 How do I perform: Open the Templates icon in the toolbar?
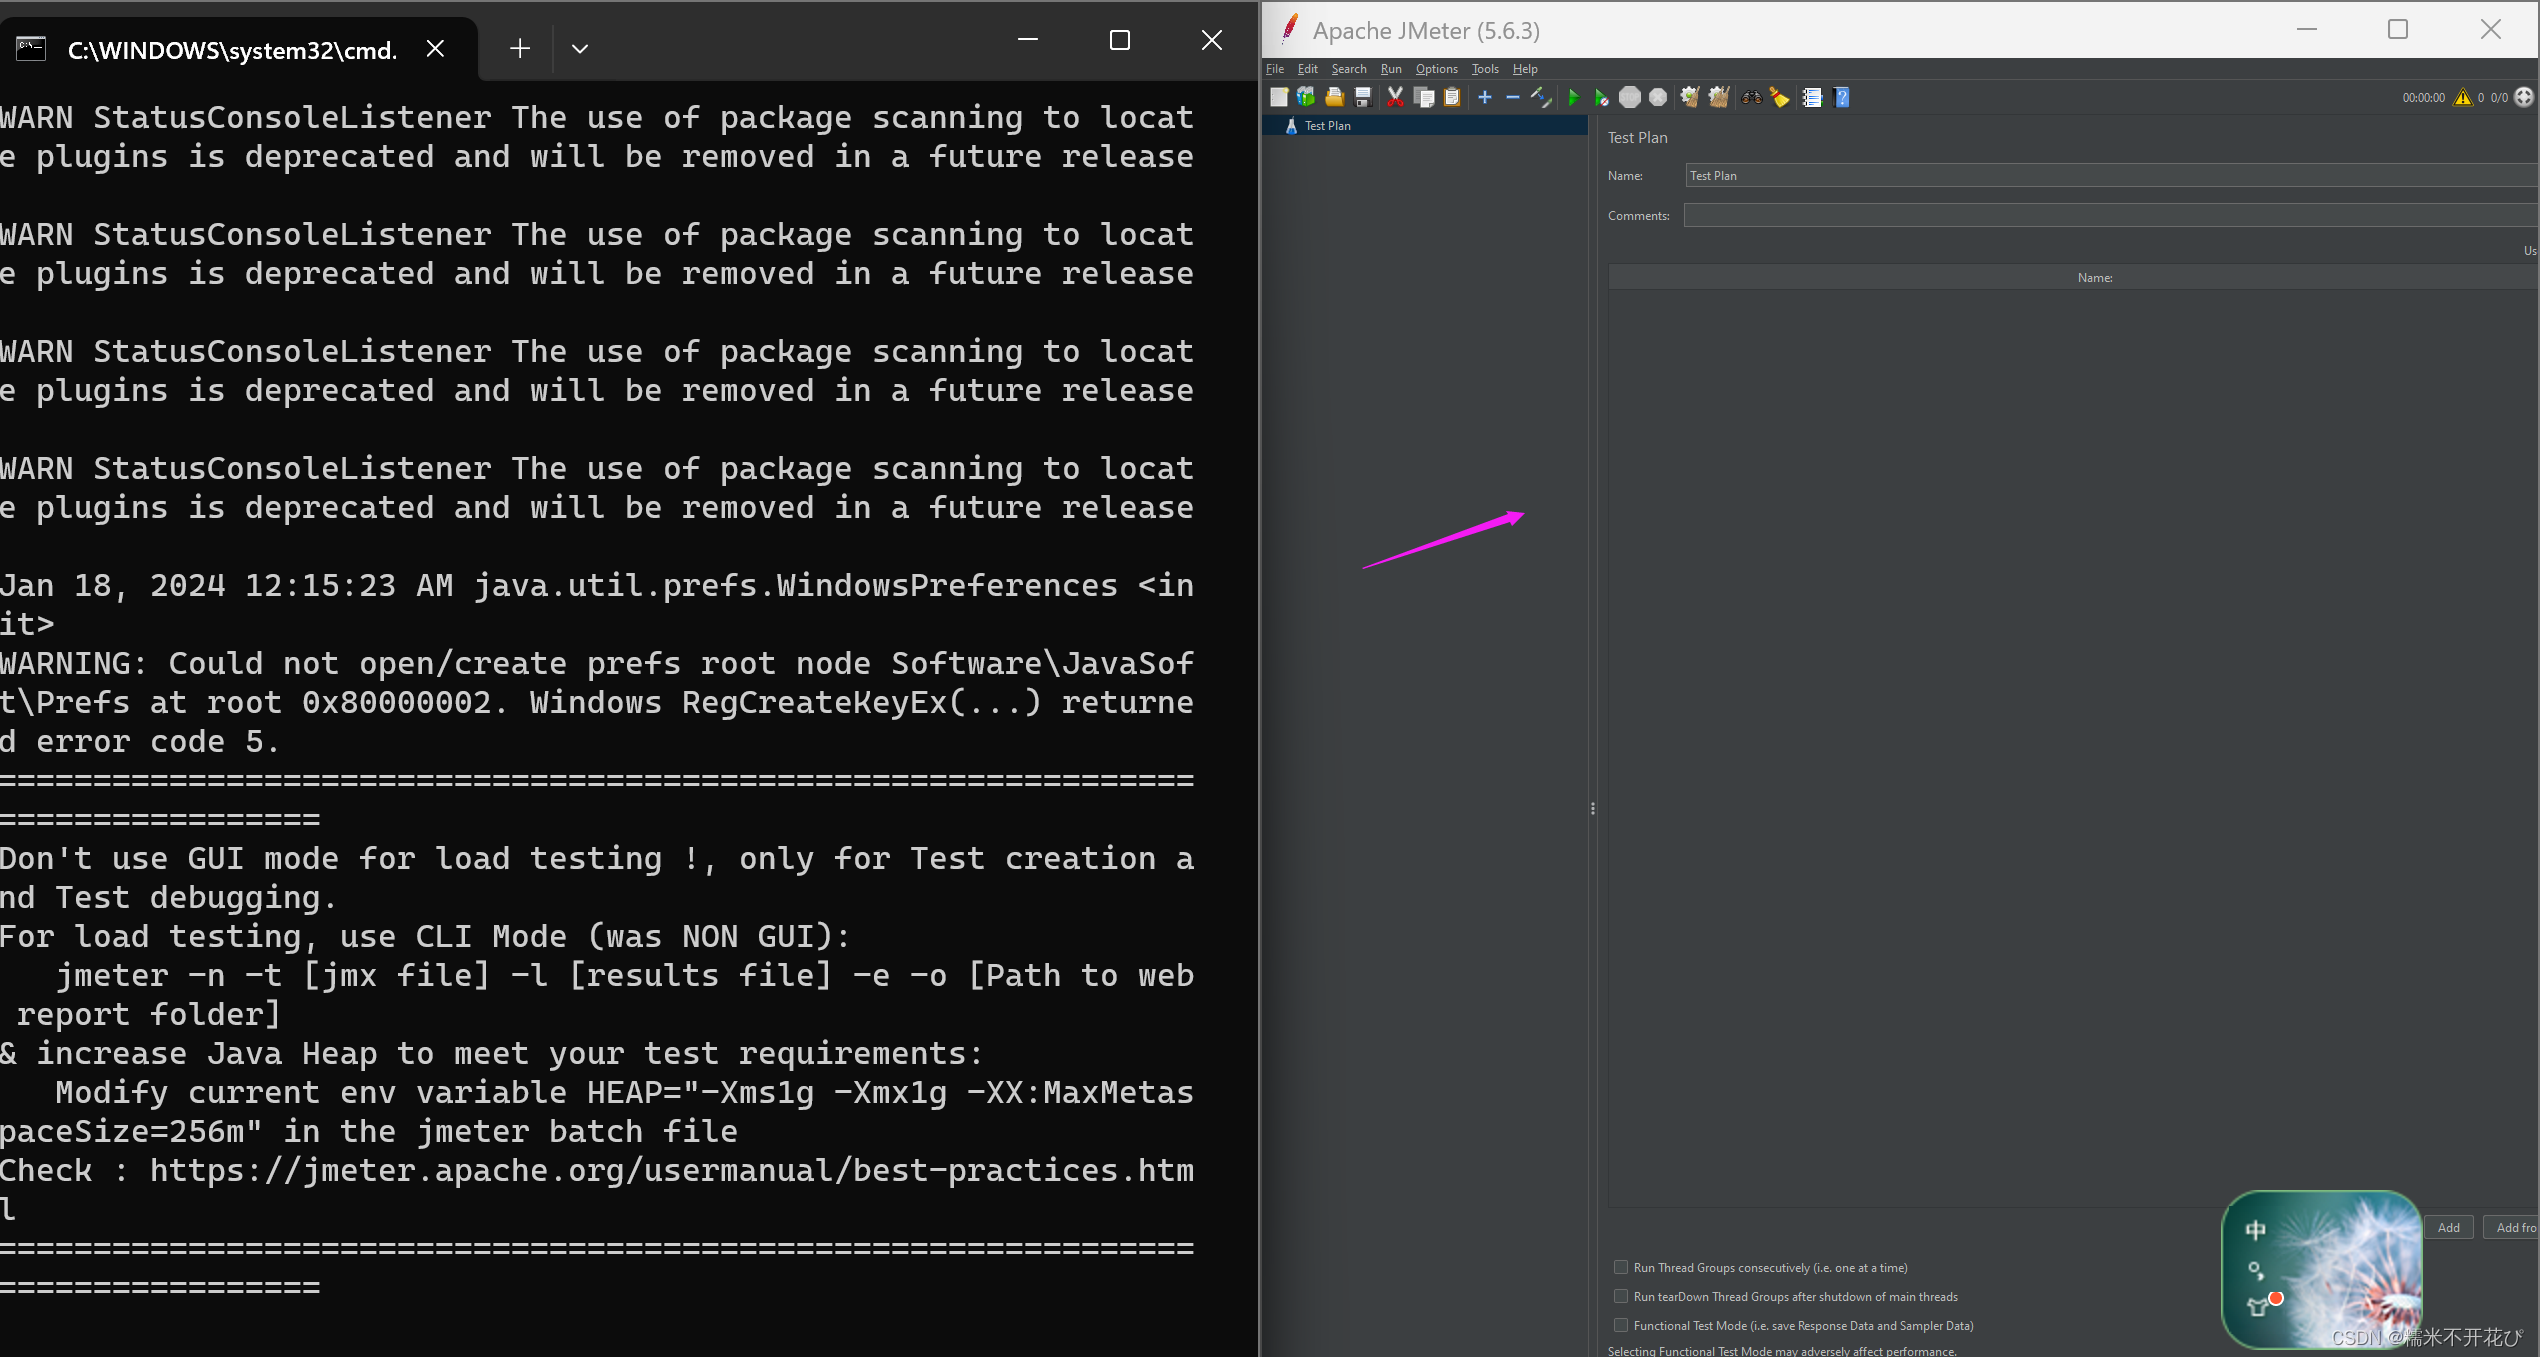[x=1306, y=97]
